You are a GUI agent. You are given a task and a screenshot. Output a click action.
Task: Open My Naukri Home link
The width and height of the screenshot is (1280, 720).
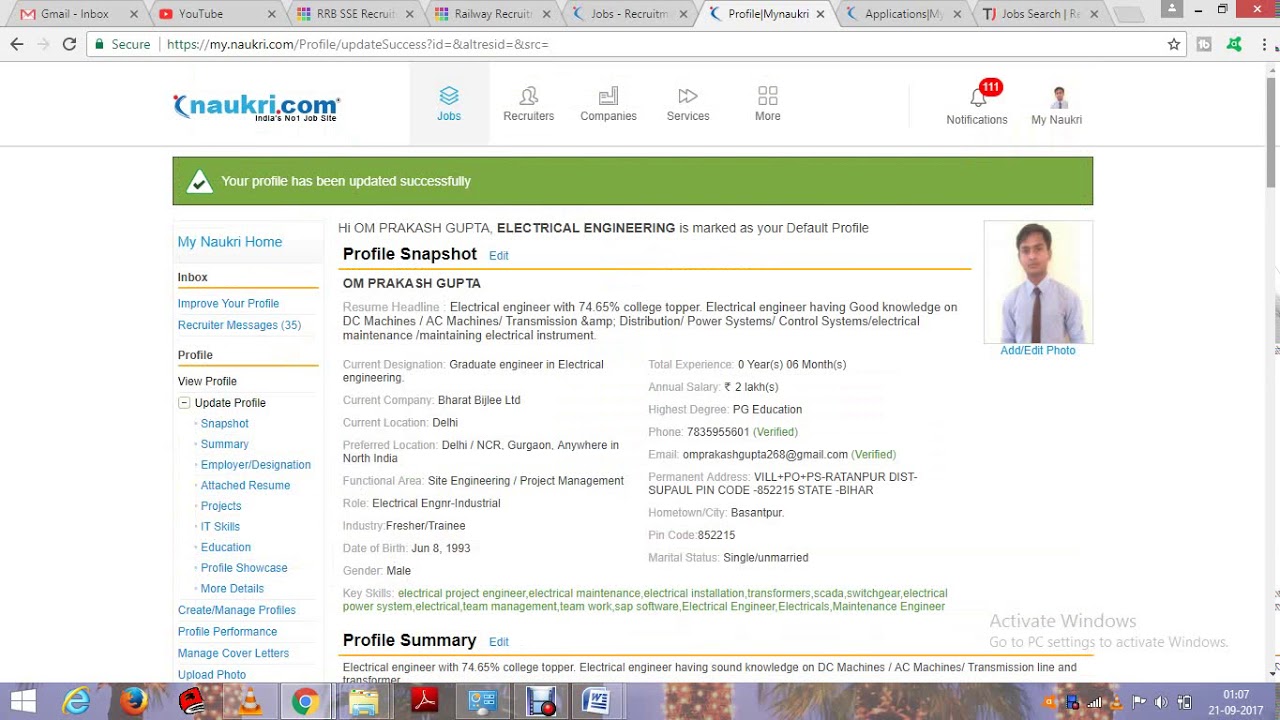(230, 242)
